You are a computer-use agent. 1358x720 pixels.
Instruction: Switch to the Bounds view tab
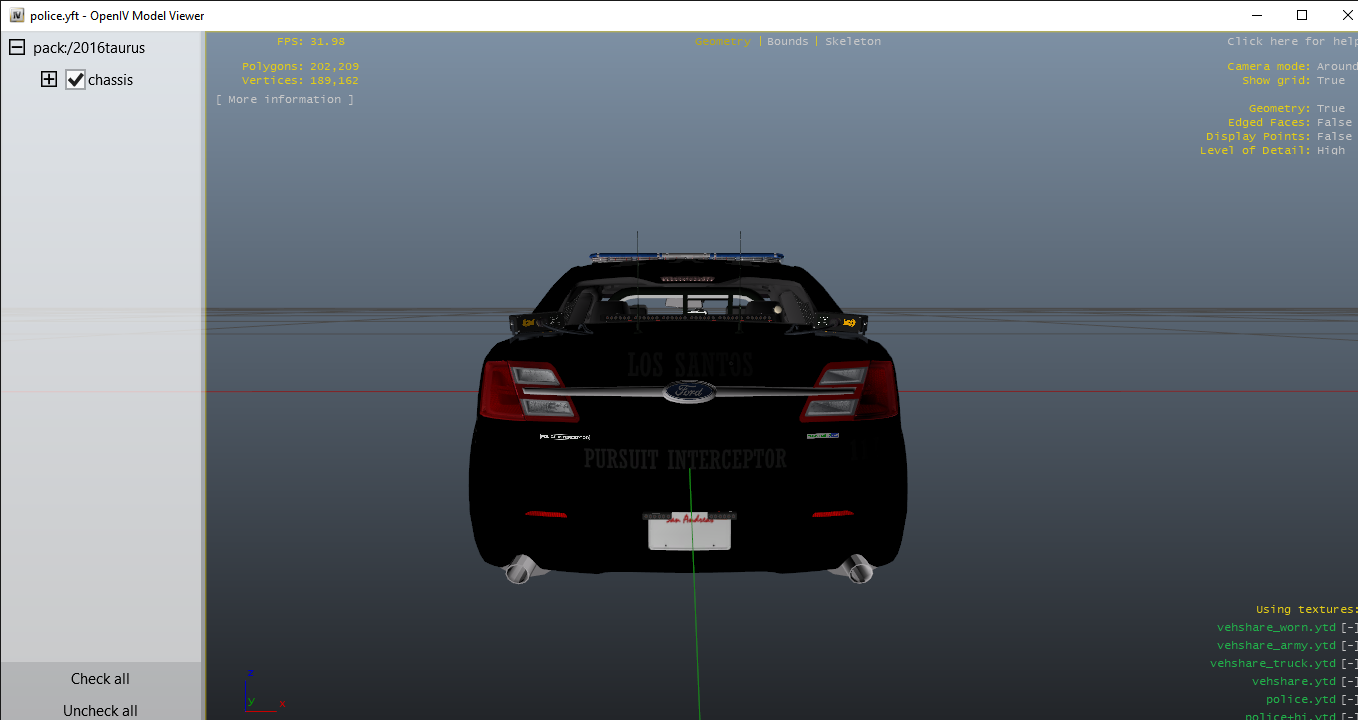click(x=787, y=42)
